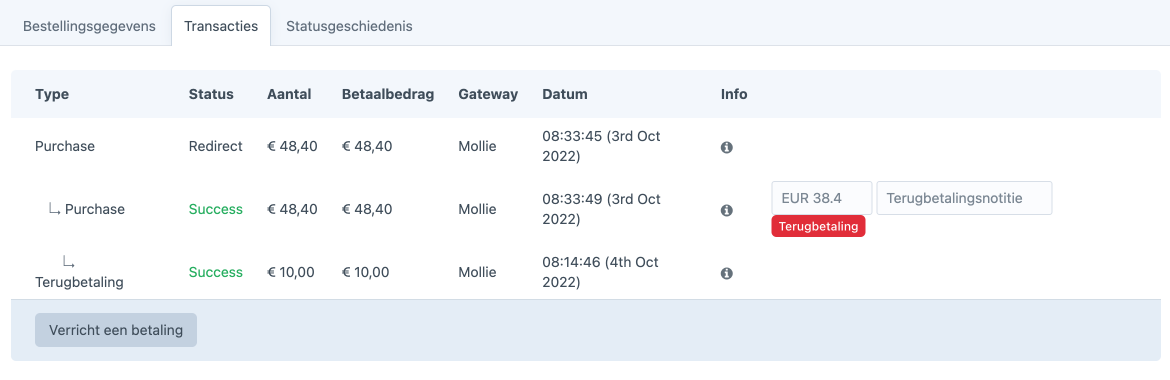Click the Status column header
The height and width of the screenshot is (380, 1170).
tap(211, 95)
